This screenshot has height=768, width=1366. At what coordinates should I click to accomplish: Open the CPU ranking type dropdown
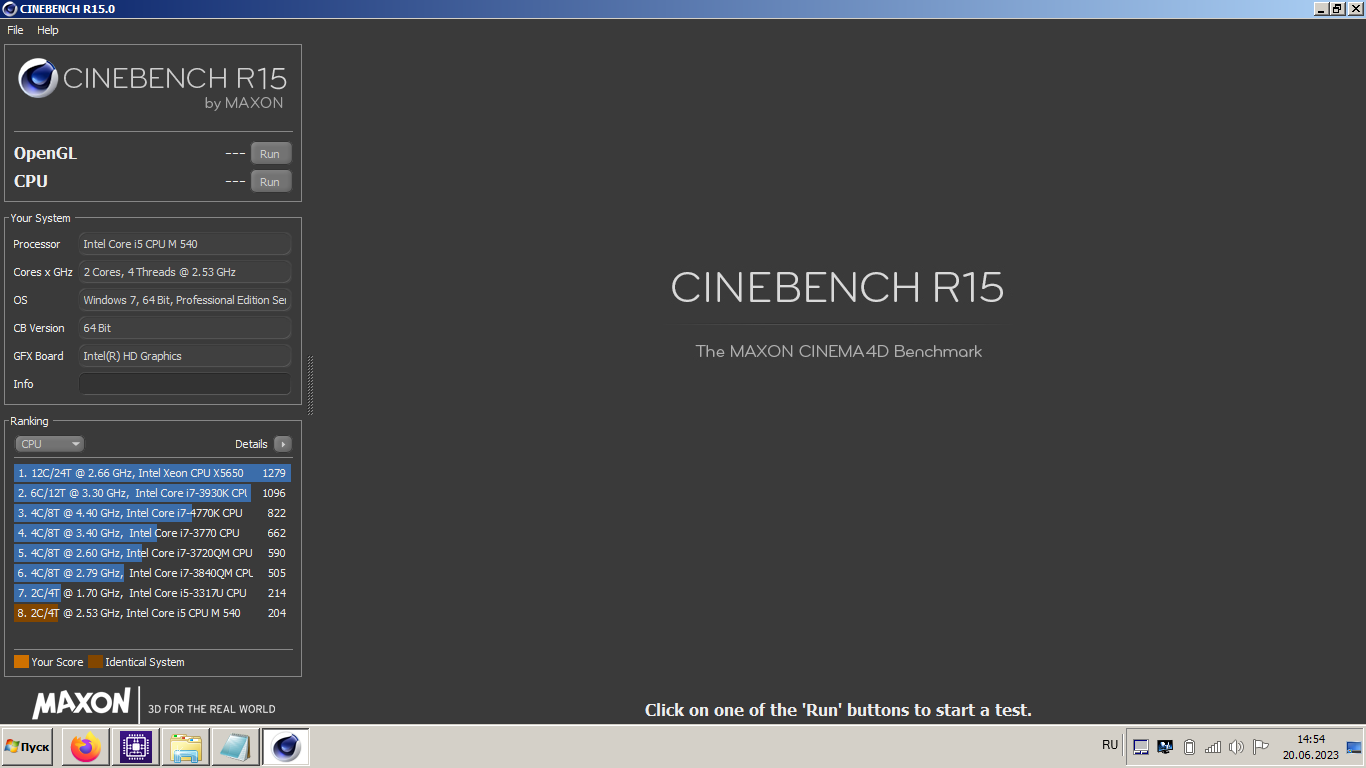click(x=50, y=444)
